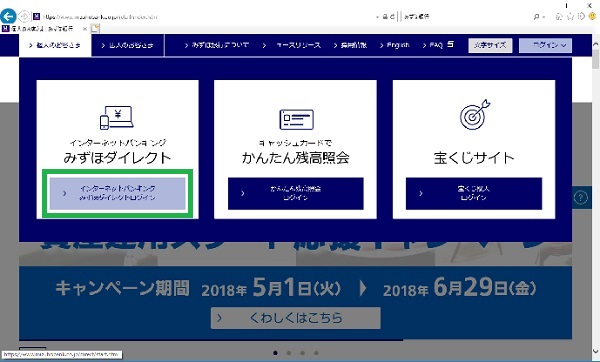The width and height of the screenshot is (600, 362).
Task: Click the くわしくはこちら banner button
Action: pos(295,318)
